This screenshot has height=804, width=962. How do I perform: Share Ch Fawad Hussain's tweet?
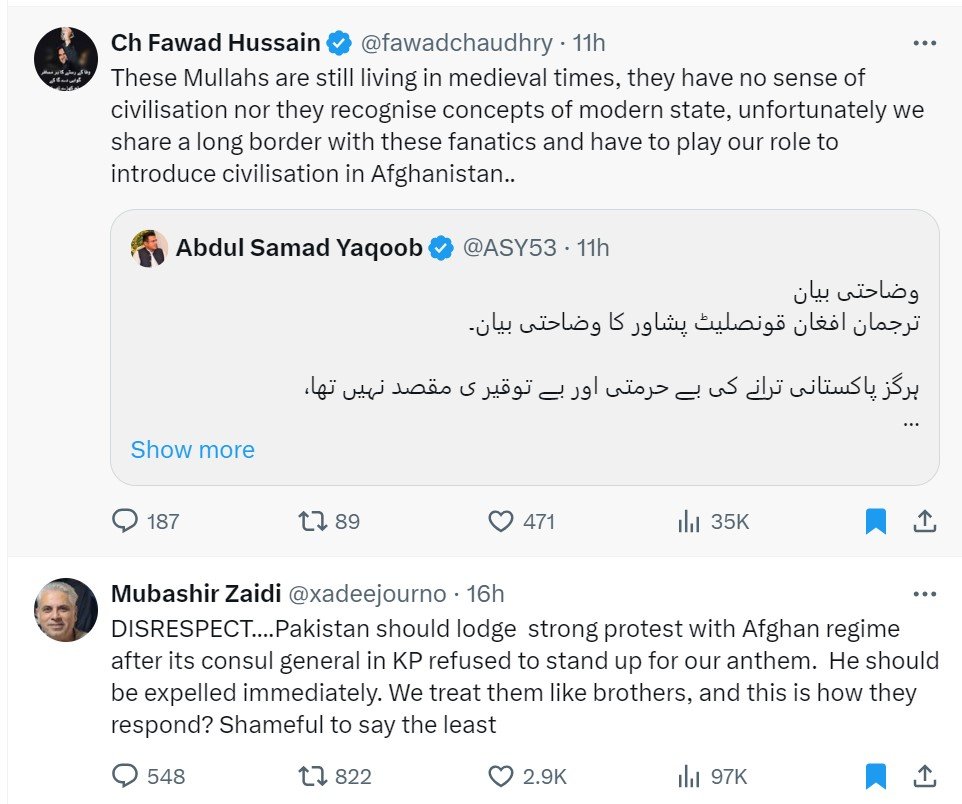[x=925, y=521]
